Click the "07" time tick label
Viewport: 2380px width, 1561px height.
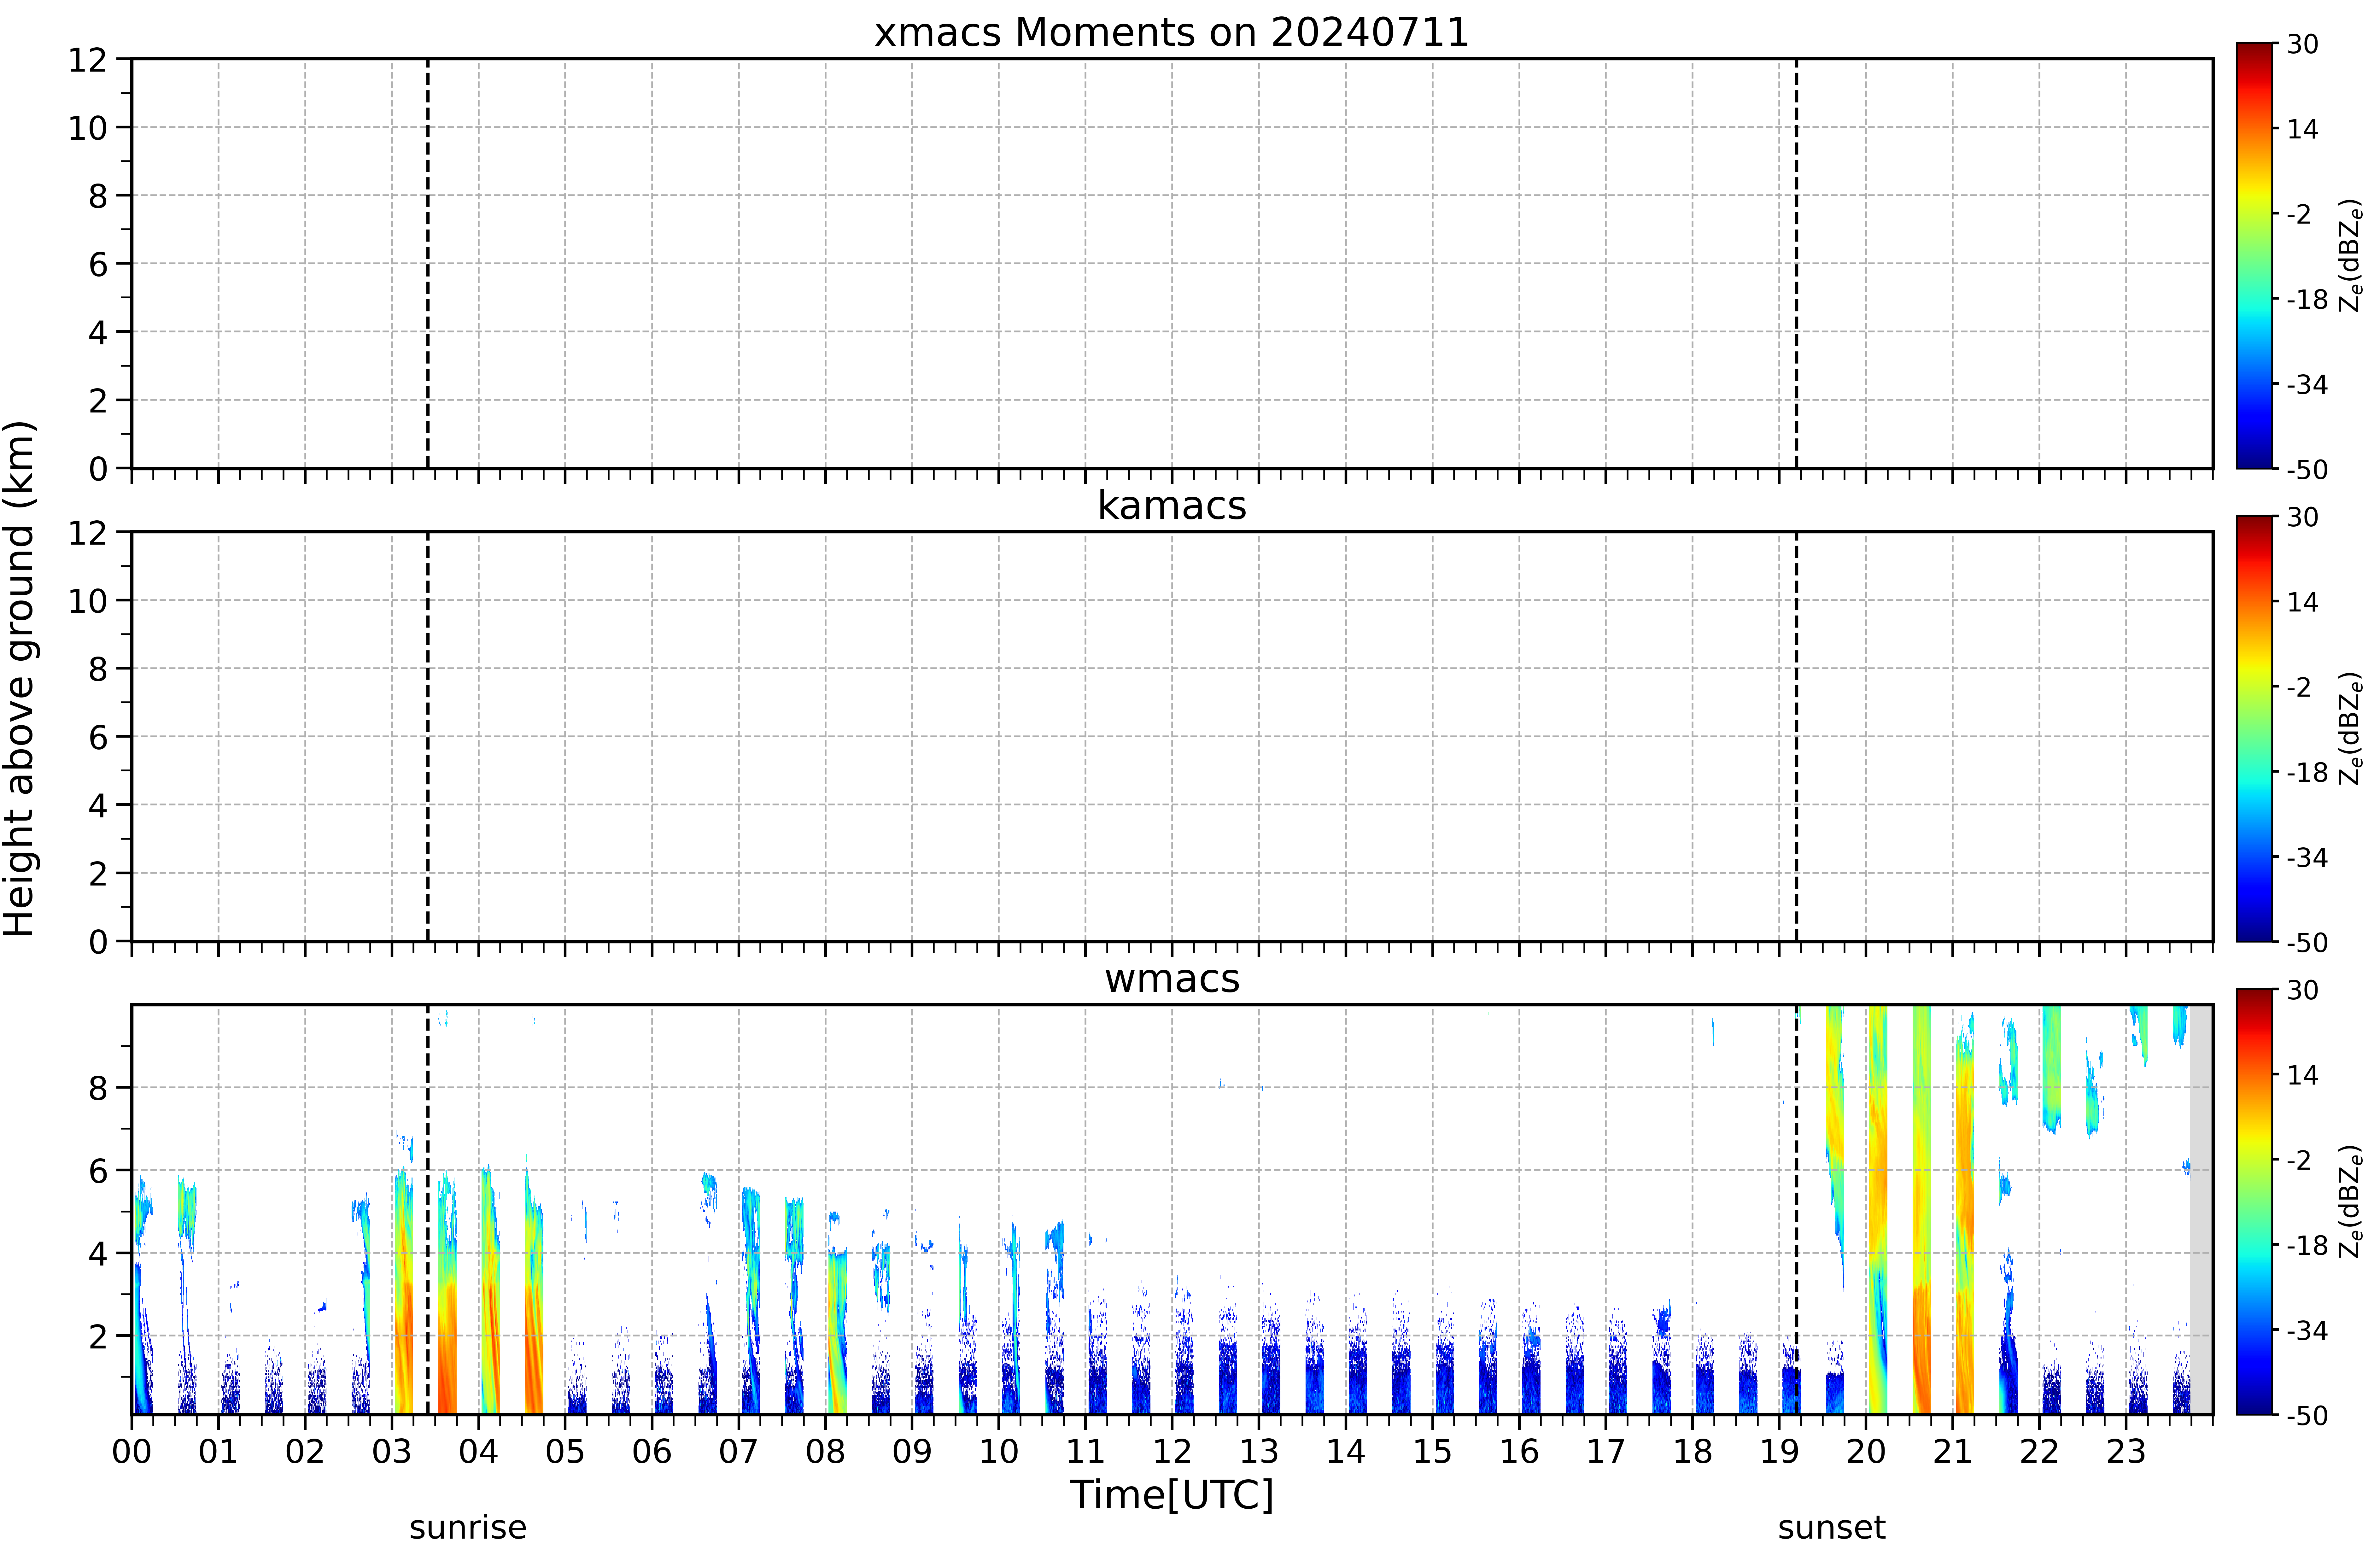tap(739, 1451)
